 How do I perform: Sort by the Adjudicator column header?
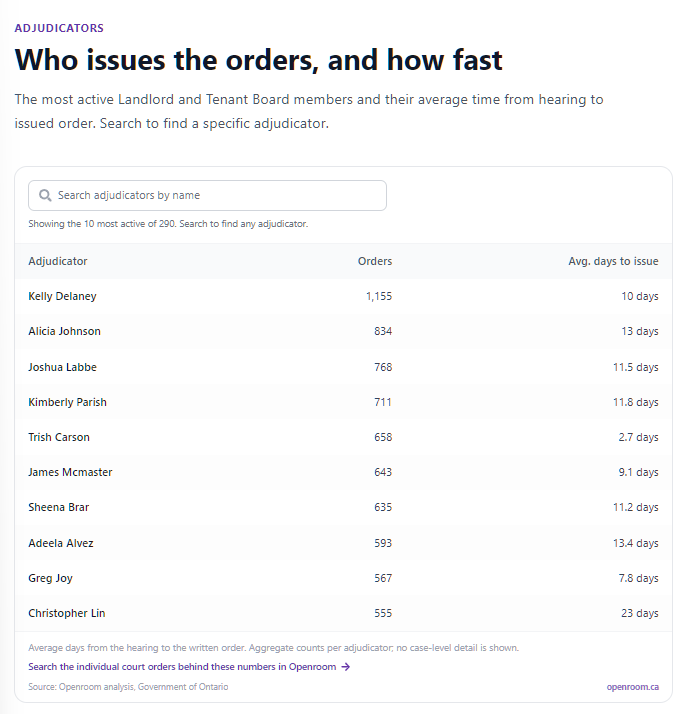(58, 261)
